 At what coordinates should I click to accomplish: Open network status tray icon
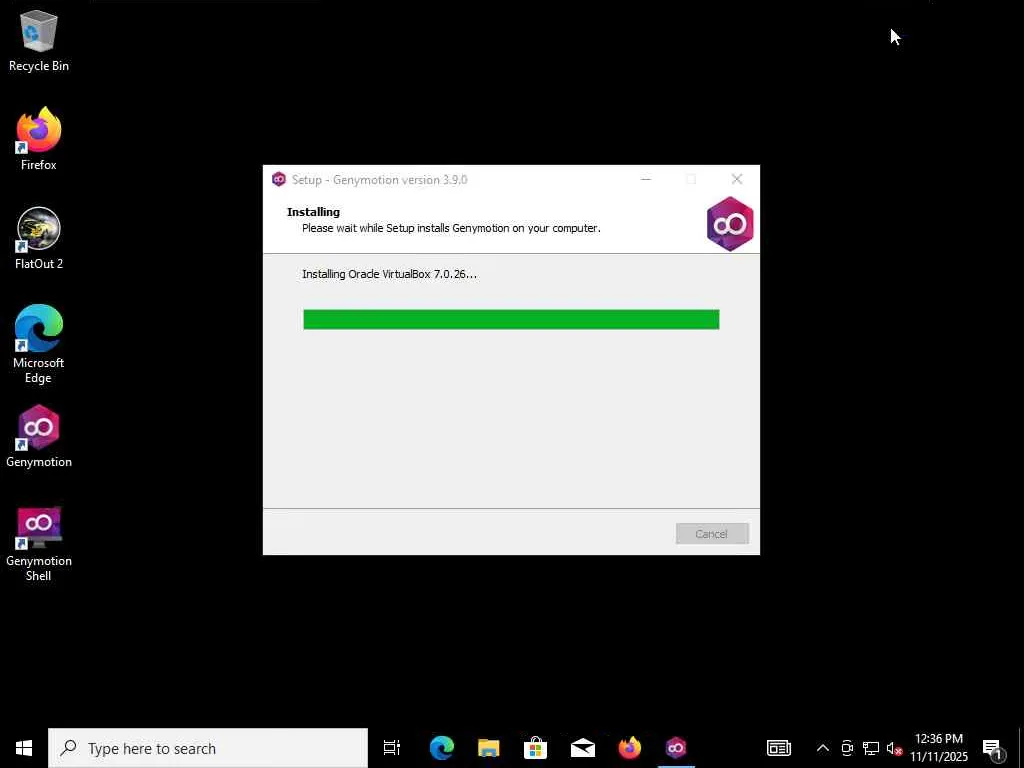click(x=871, y=748)
